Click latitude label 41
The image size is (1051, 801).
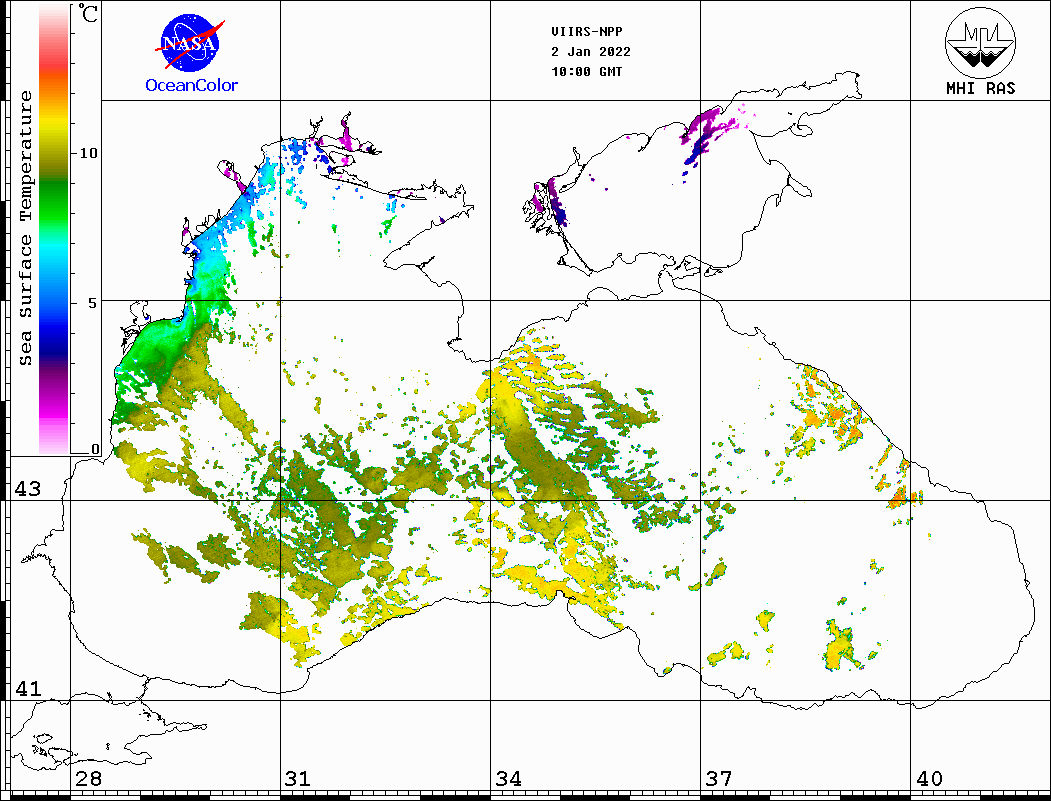pyautogui.click(x=27, y=688)
